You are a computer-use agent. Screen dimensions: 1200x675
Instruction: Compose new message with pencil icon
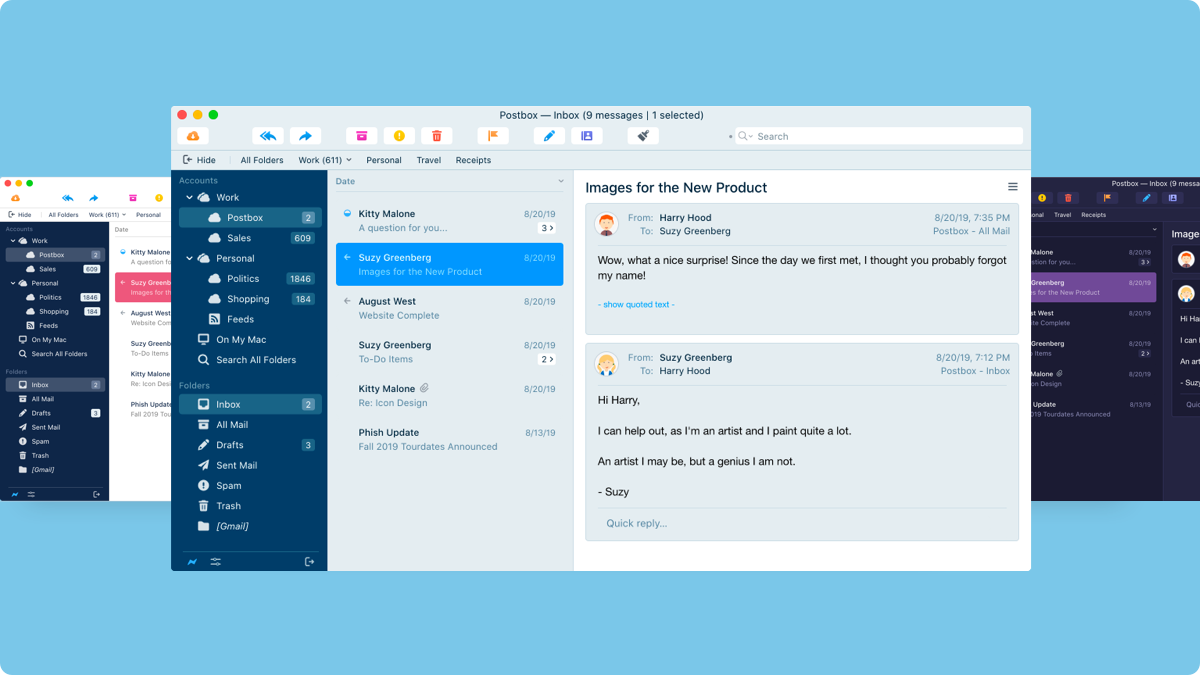(x=548, y=136)
